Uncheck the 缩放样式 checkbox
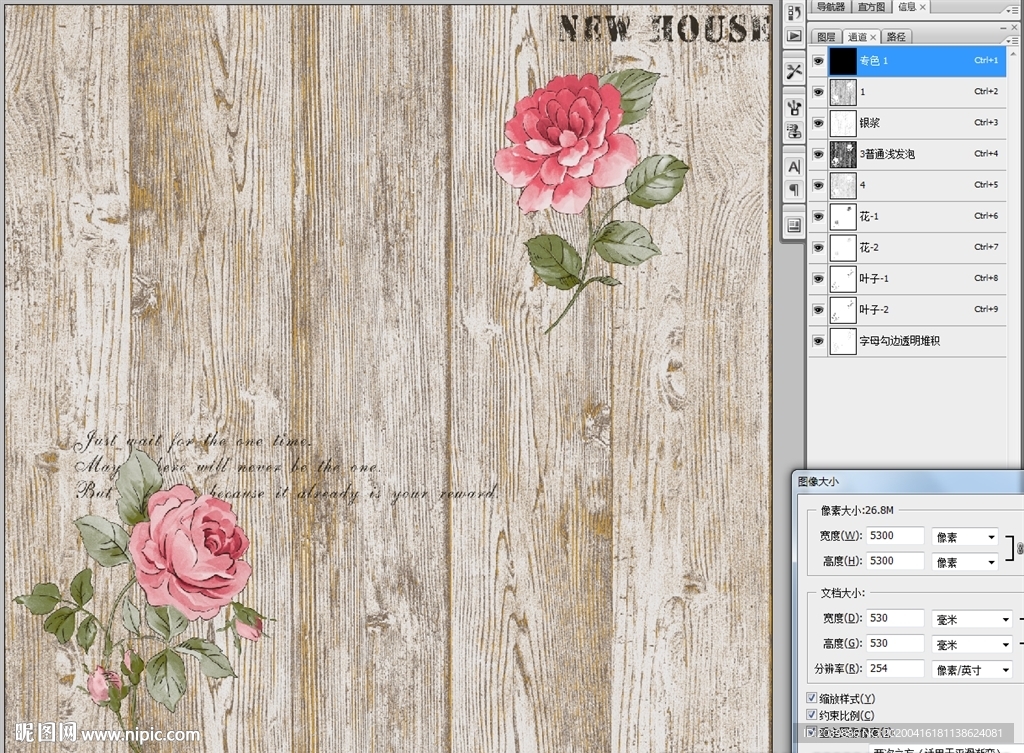This screenshot has height=753, width=1024. 811,698
